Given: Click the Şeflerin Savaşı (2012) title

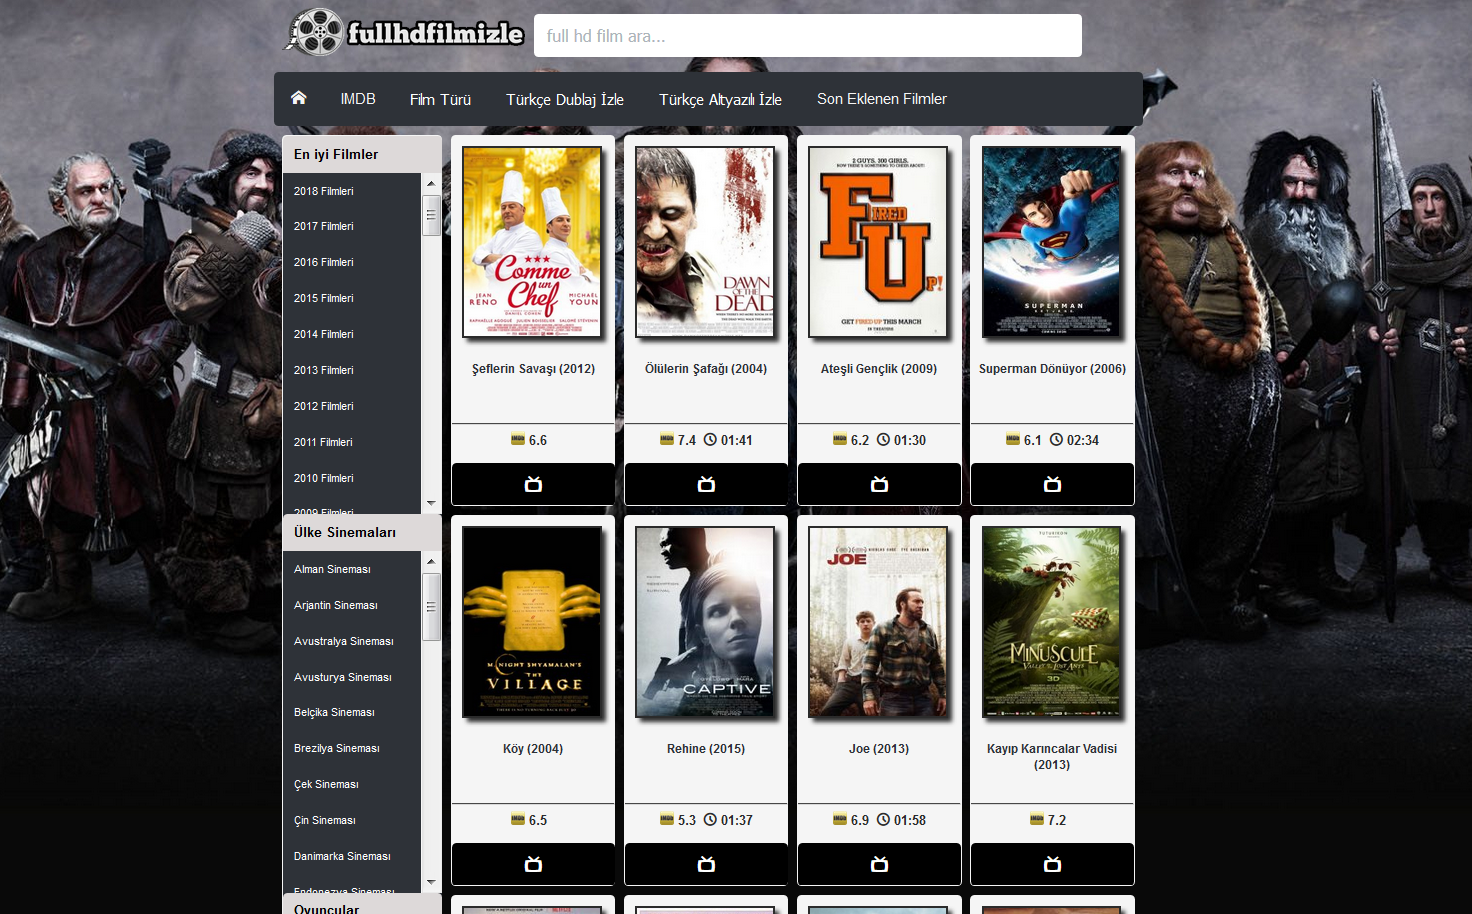Looking at the screenshot, I should tap(533, 369).
